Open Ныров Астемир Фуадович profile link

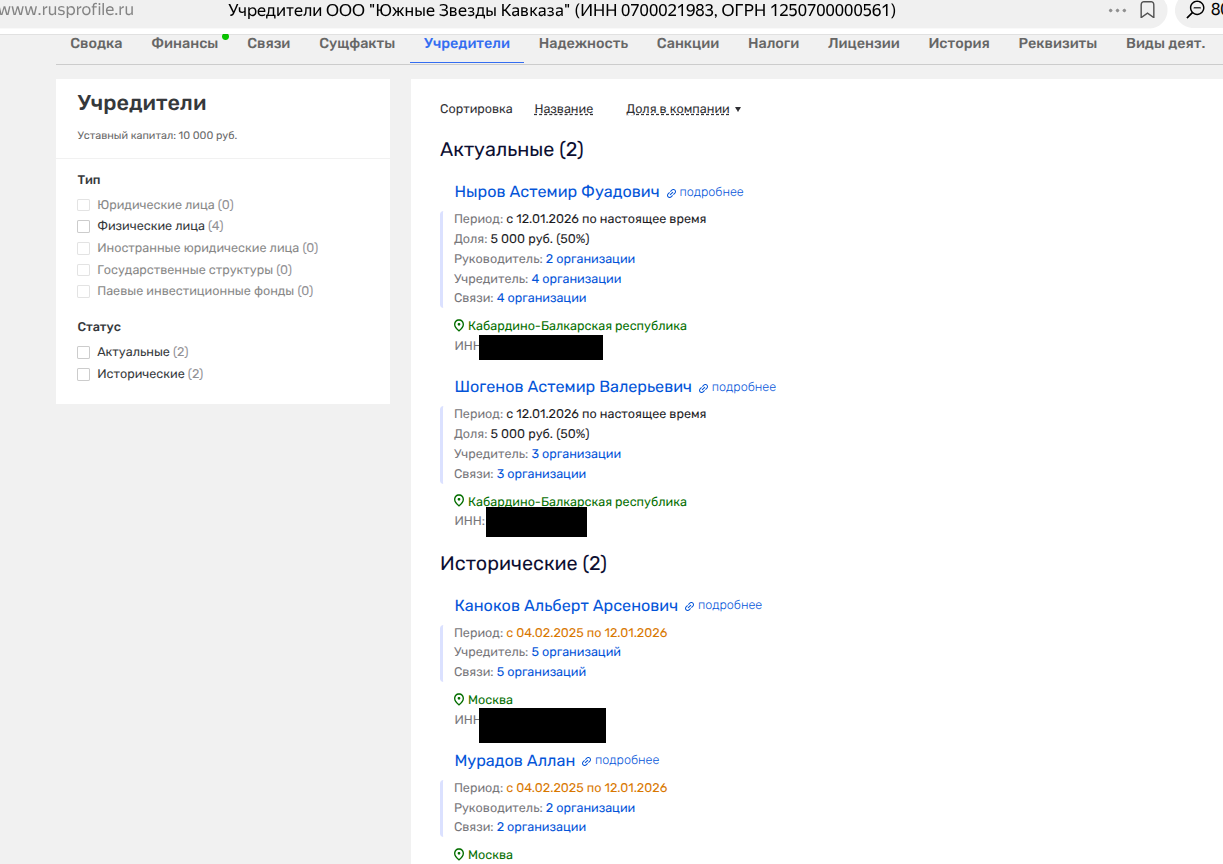tap(557, 192)
